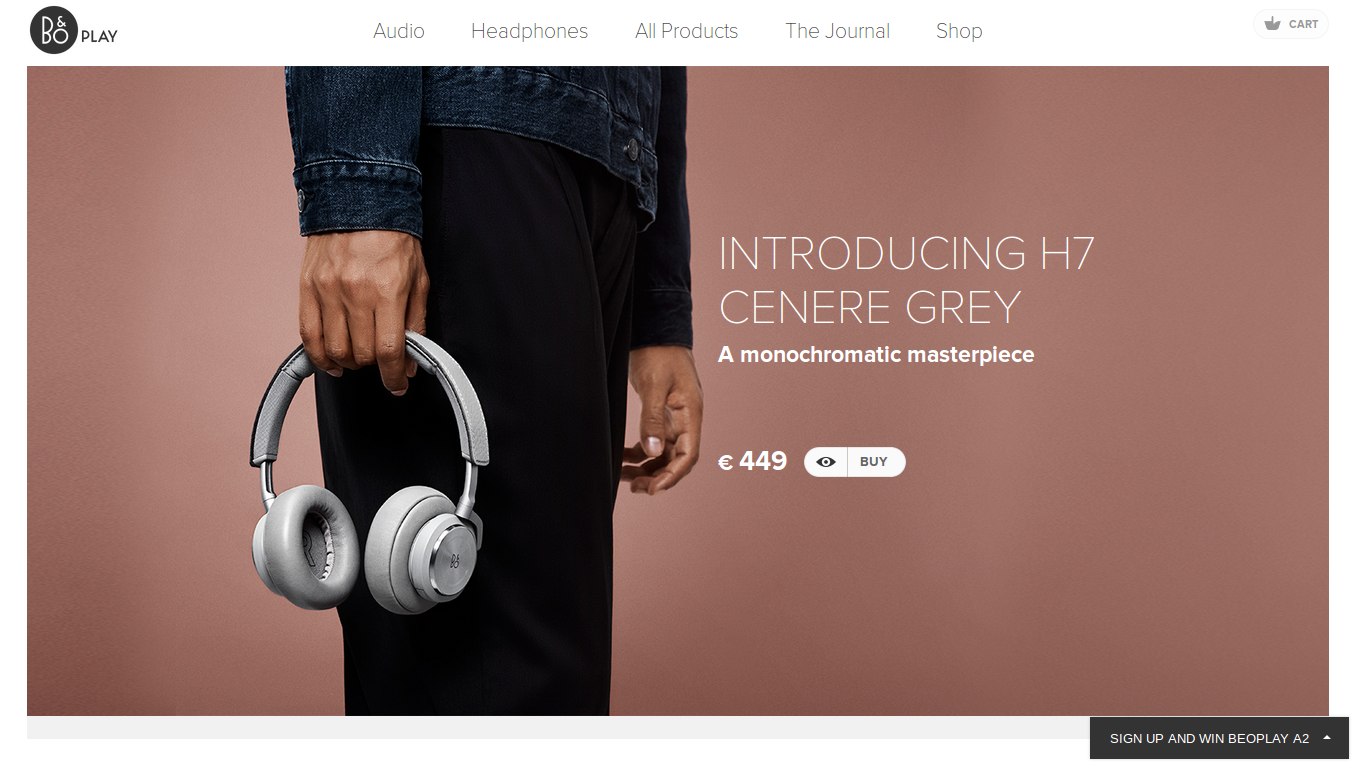This screenshot has width=1356, height=768.
Task: Click the € 449 price
Action: coord(753,461)
